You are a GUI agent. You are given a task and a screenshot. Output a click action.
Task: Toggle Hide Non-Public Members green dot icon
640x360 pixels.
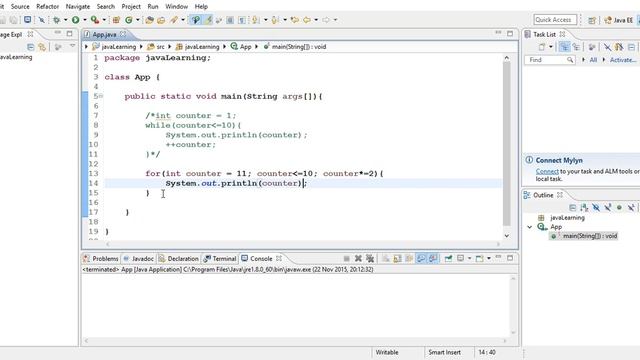pos(619,208)
